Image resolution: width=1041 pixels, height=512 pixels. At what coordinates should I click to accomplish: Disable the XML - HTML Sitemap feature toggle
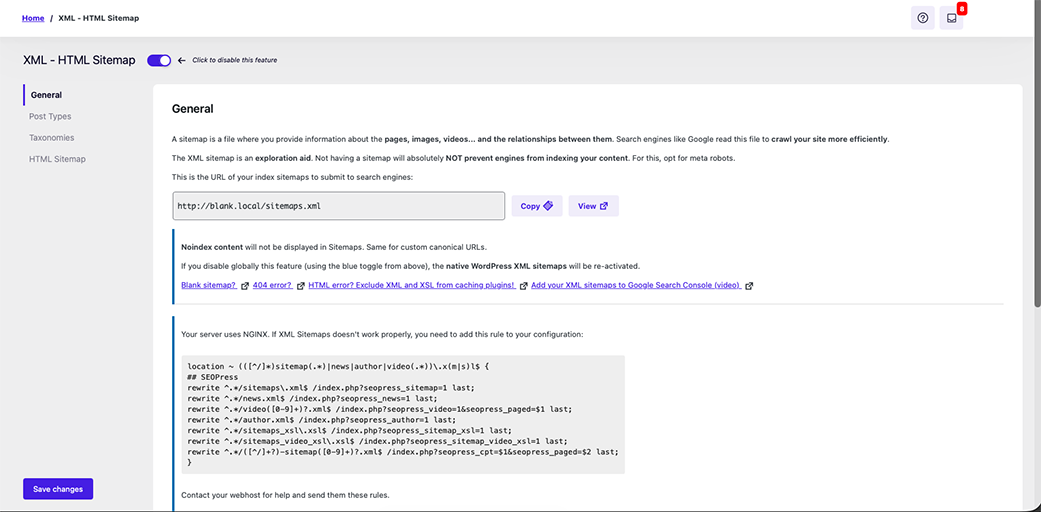point(159,60)
